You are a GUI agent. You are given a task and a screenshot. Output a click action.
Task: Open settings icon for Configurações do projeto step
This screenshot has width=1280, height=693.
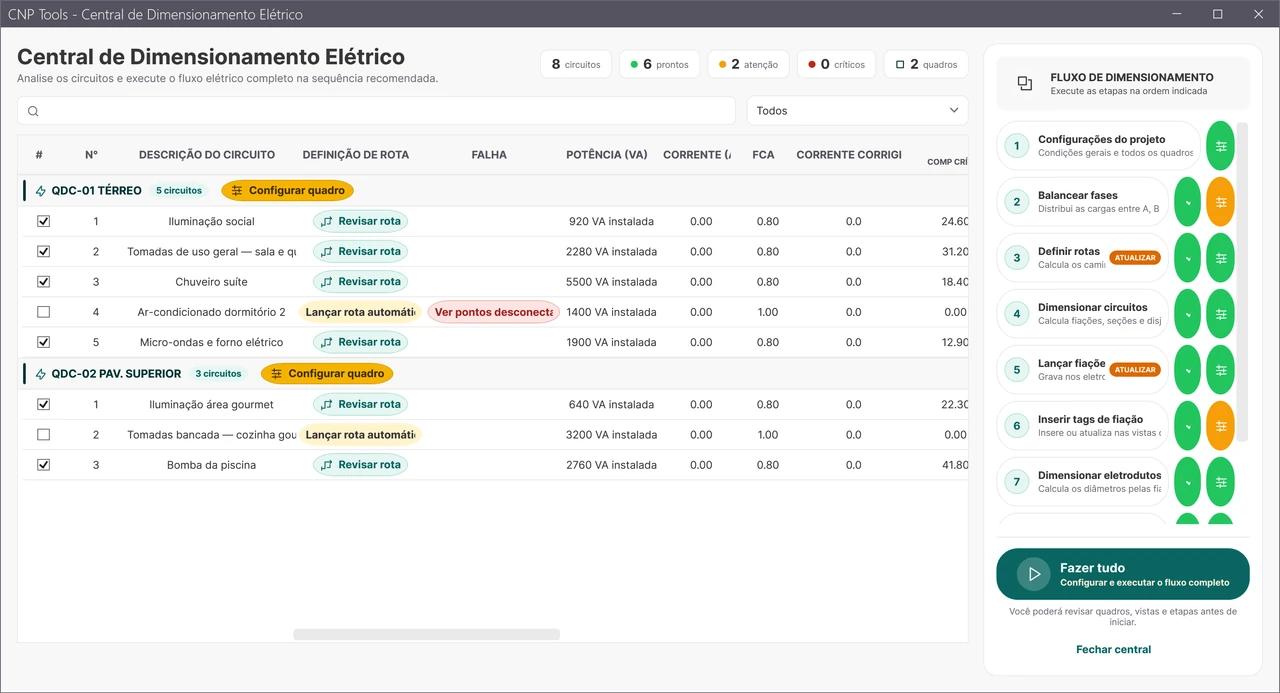coord(1220,146)
